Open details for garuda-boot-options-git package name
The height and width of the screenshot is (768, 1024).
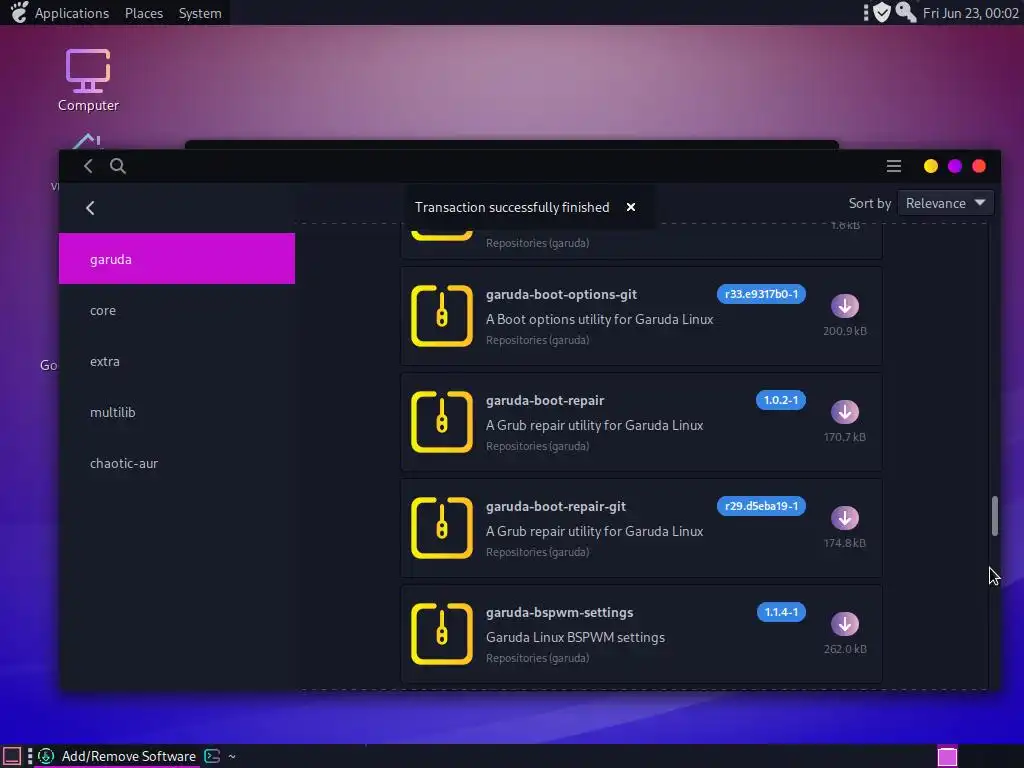(x=561, y=295)
